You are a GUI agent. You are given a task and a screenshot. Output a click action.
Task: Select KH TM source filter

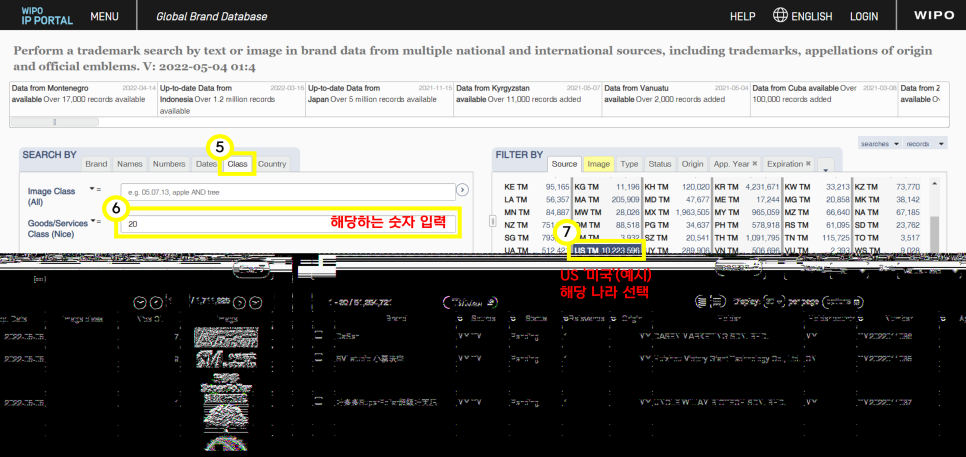point(676,187)
